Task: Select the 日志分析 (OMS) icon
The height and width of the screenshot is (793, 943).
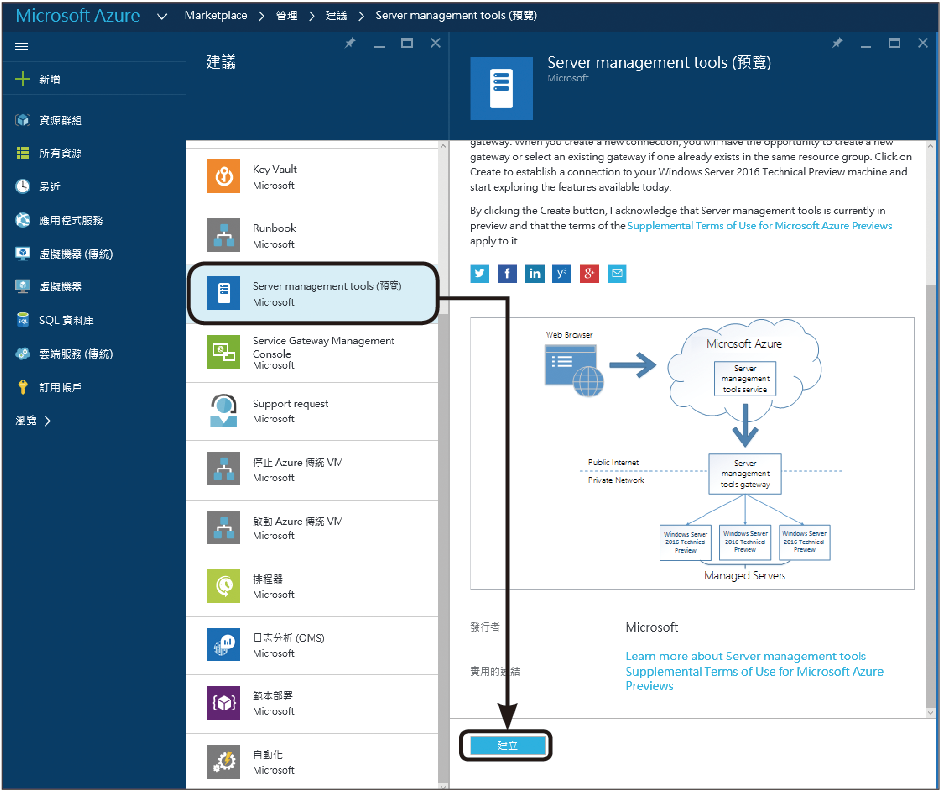Action: tap(224, 645)
